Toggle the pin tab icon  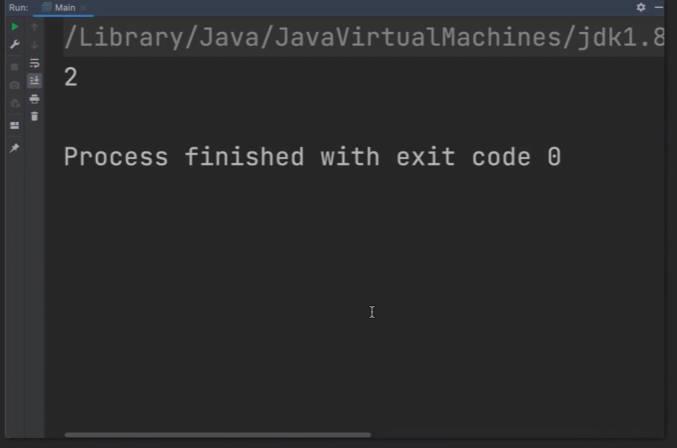[x=14, y=148]
